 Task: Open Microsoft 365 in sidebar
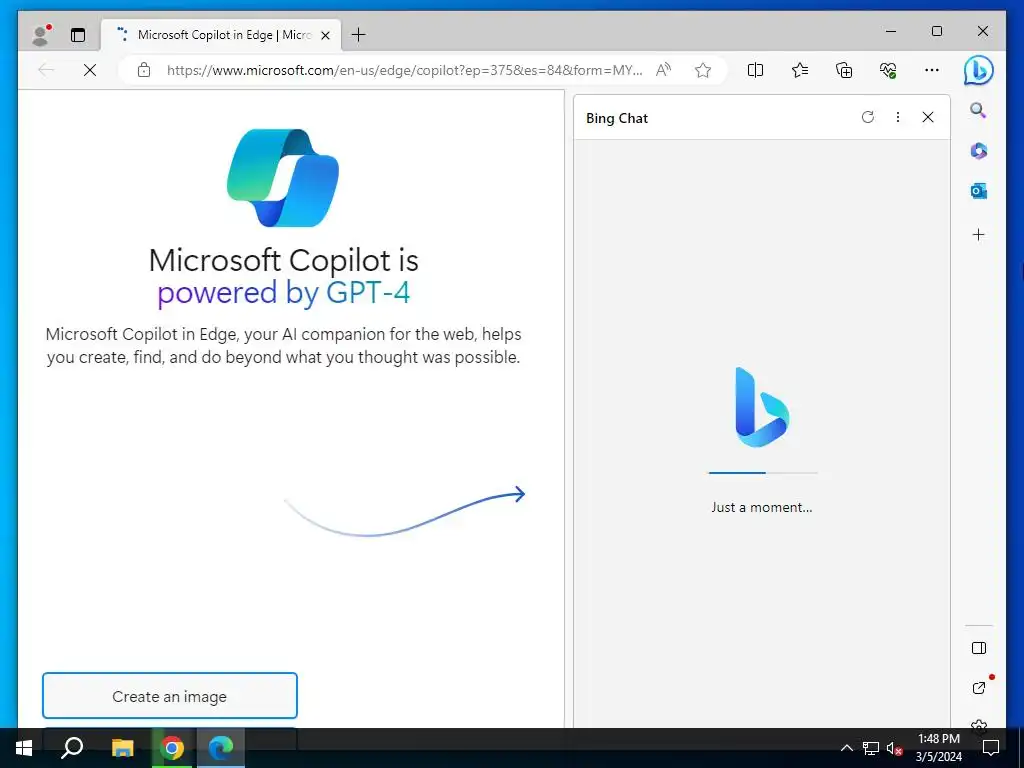click(978, 151)
